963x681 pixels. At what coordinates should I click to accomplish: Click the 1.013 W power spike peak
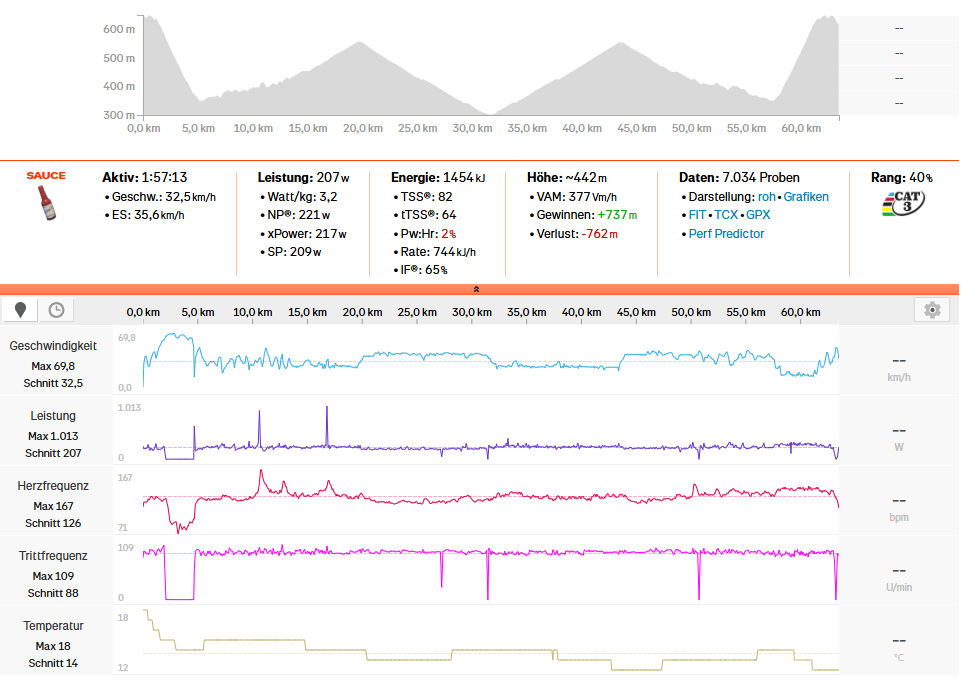point(327,409)
